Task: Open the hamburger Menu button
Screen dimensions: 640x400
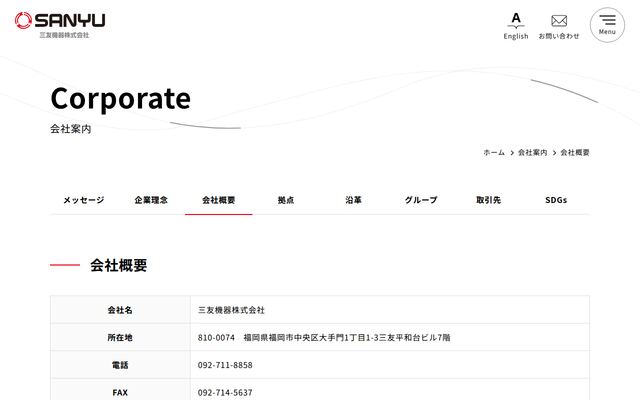Action: click(607, 25)
